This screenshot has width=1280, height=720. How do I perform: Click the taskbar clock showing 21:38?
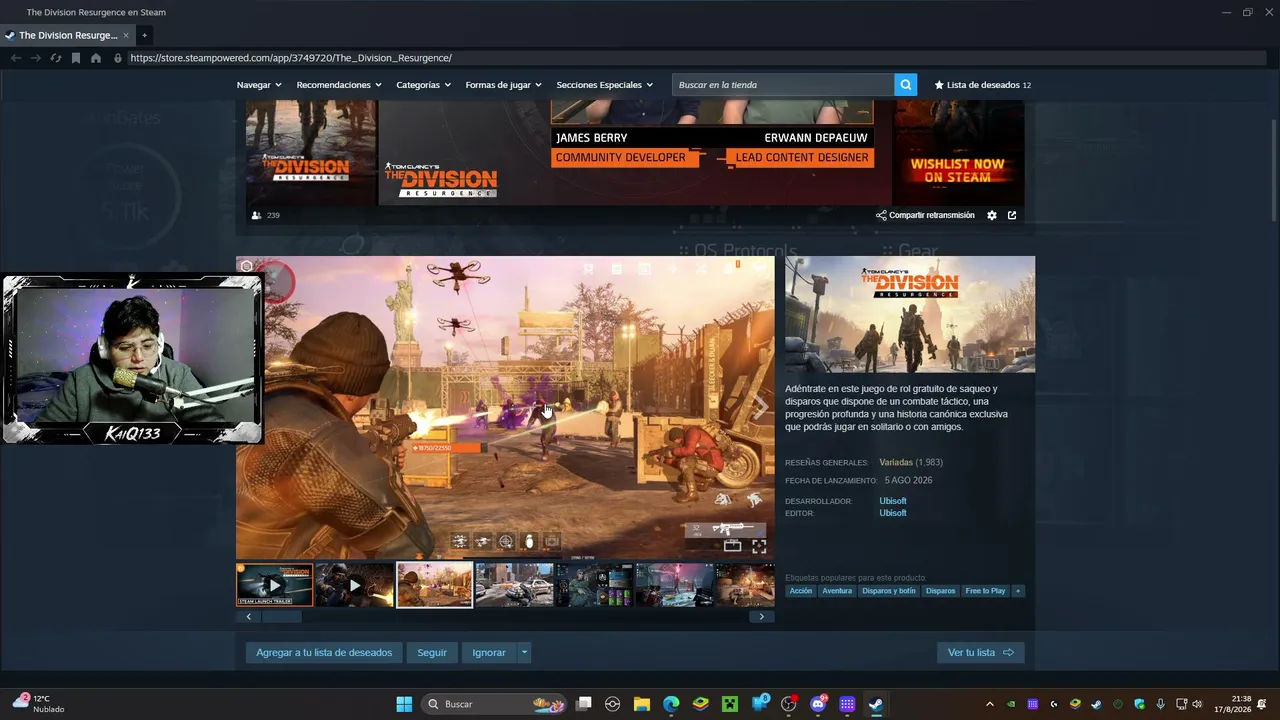pos(1233,704)
